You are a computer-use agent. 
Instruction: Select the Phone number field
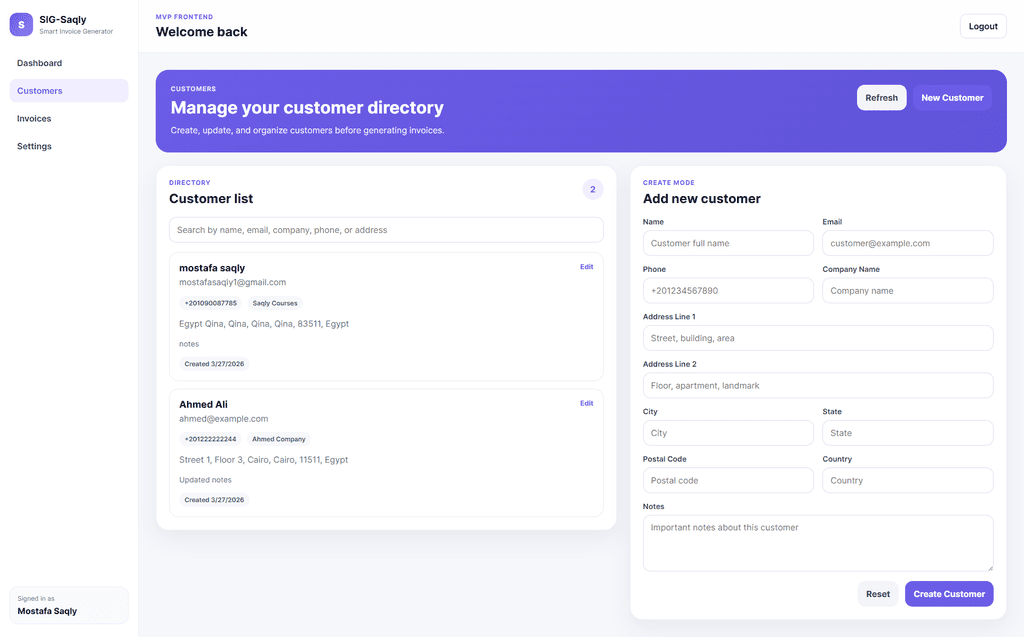[x=728, y=291]
